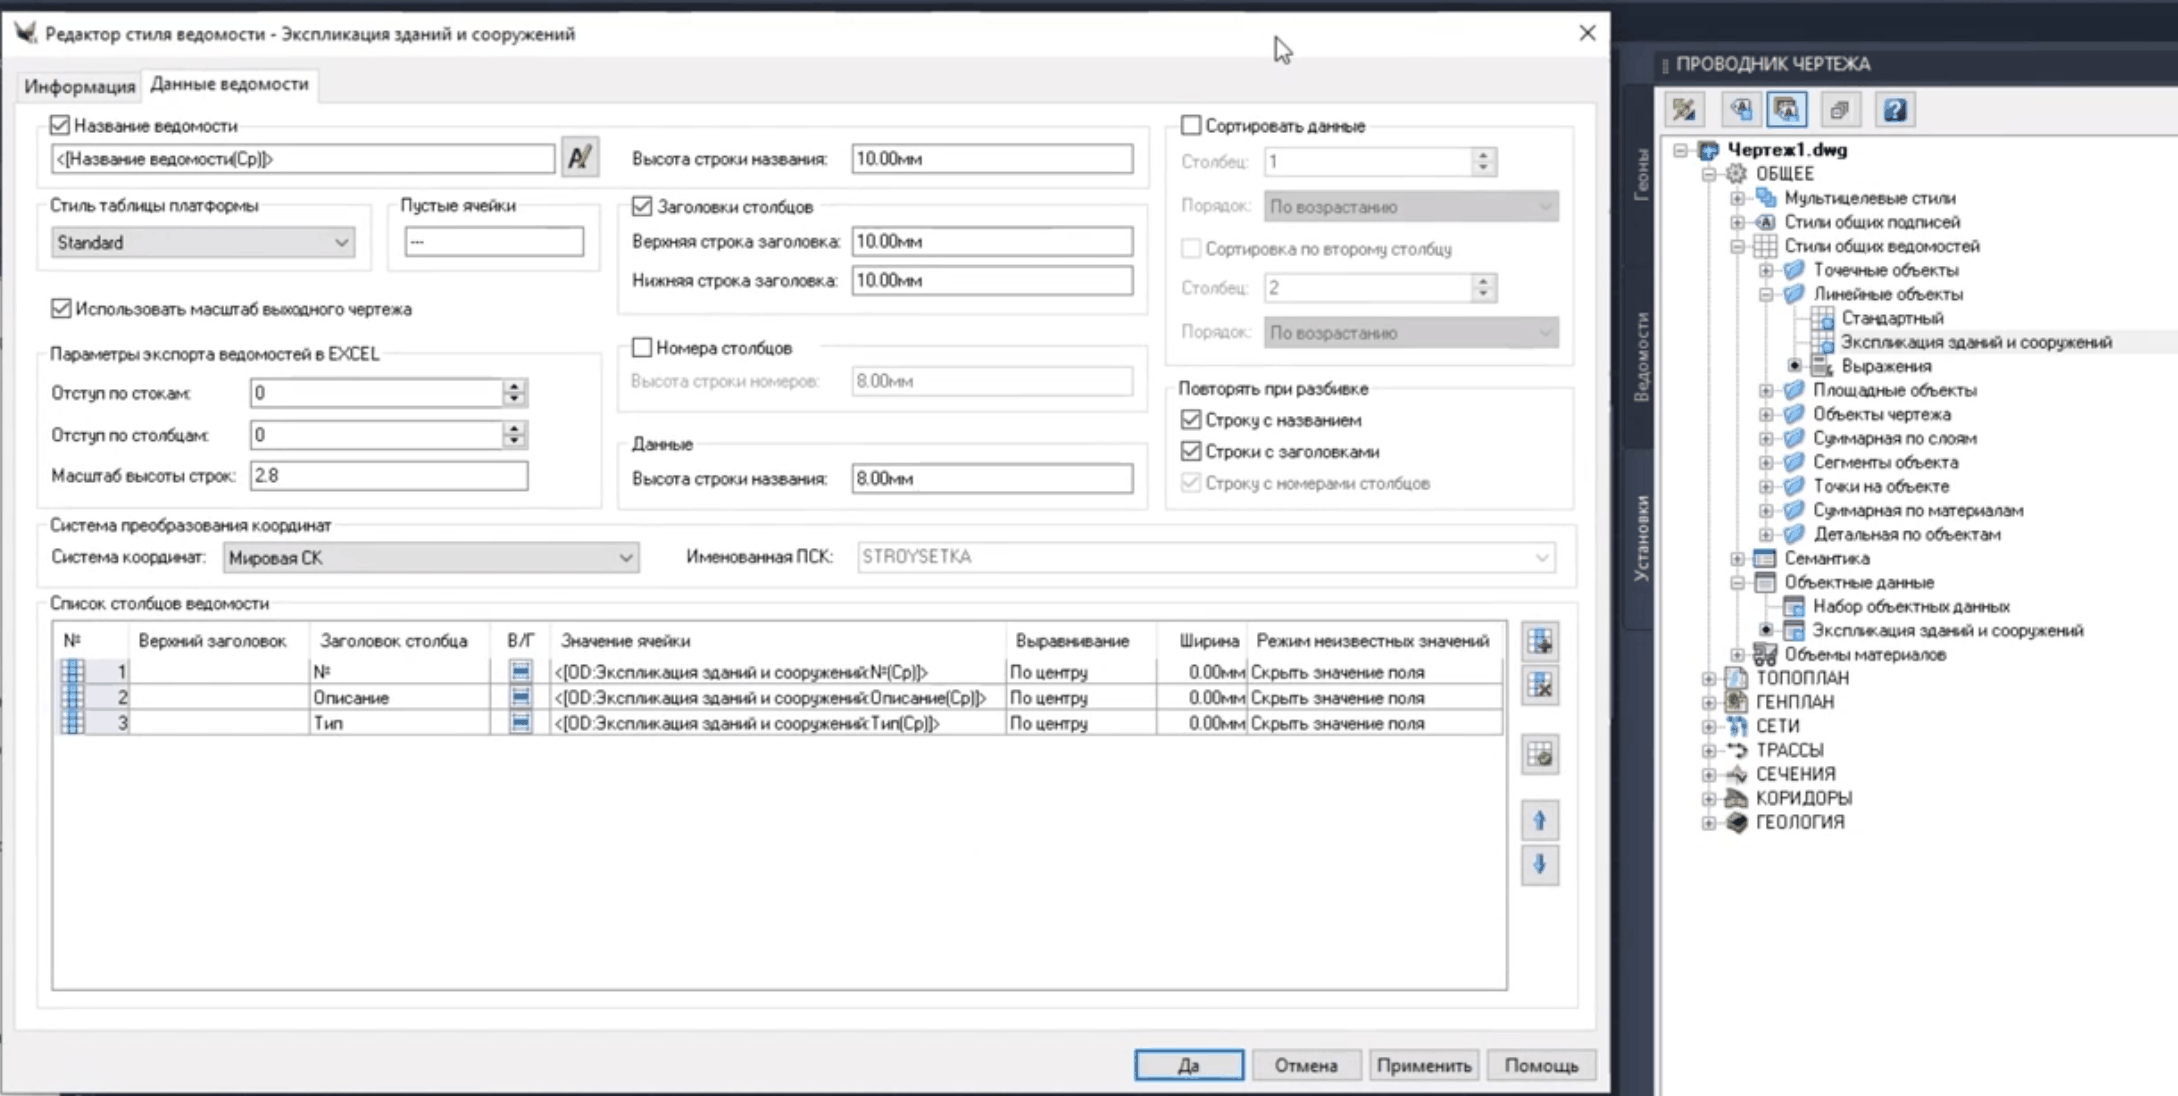Expand the ГЕНПЛАН tree node
The height and width of the screenshot is (1096, 2178).
coord(1709,702)
